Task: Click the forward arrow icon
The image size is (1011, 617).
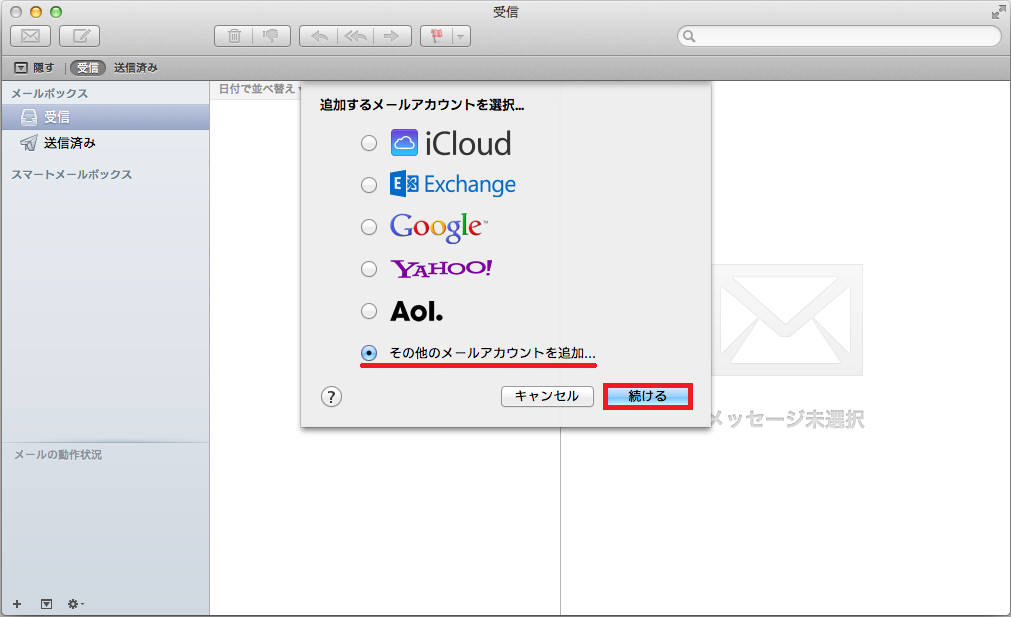Action: pyautogui.click(x=391, y=36)
